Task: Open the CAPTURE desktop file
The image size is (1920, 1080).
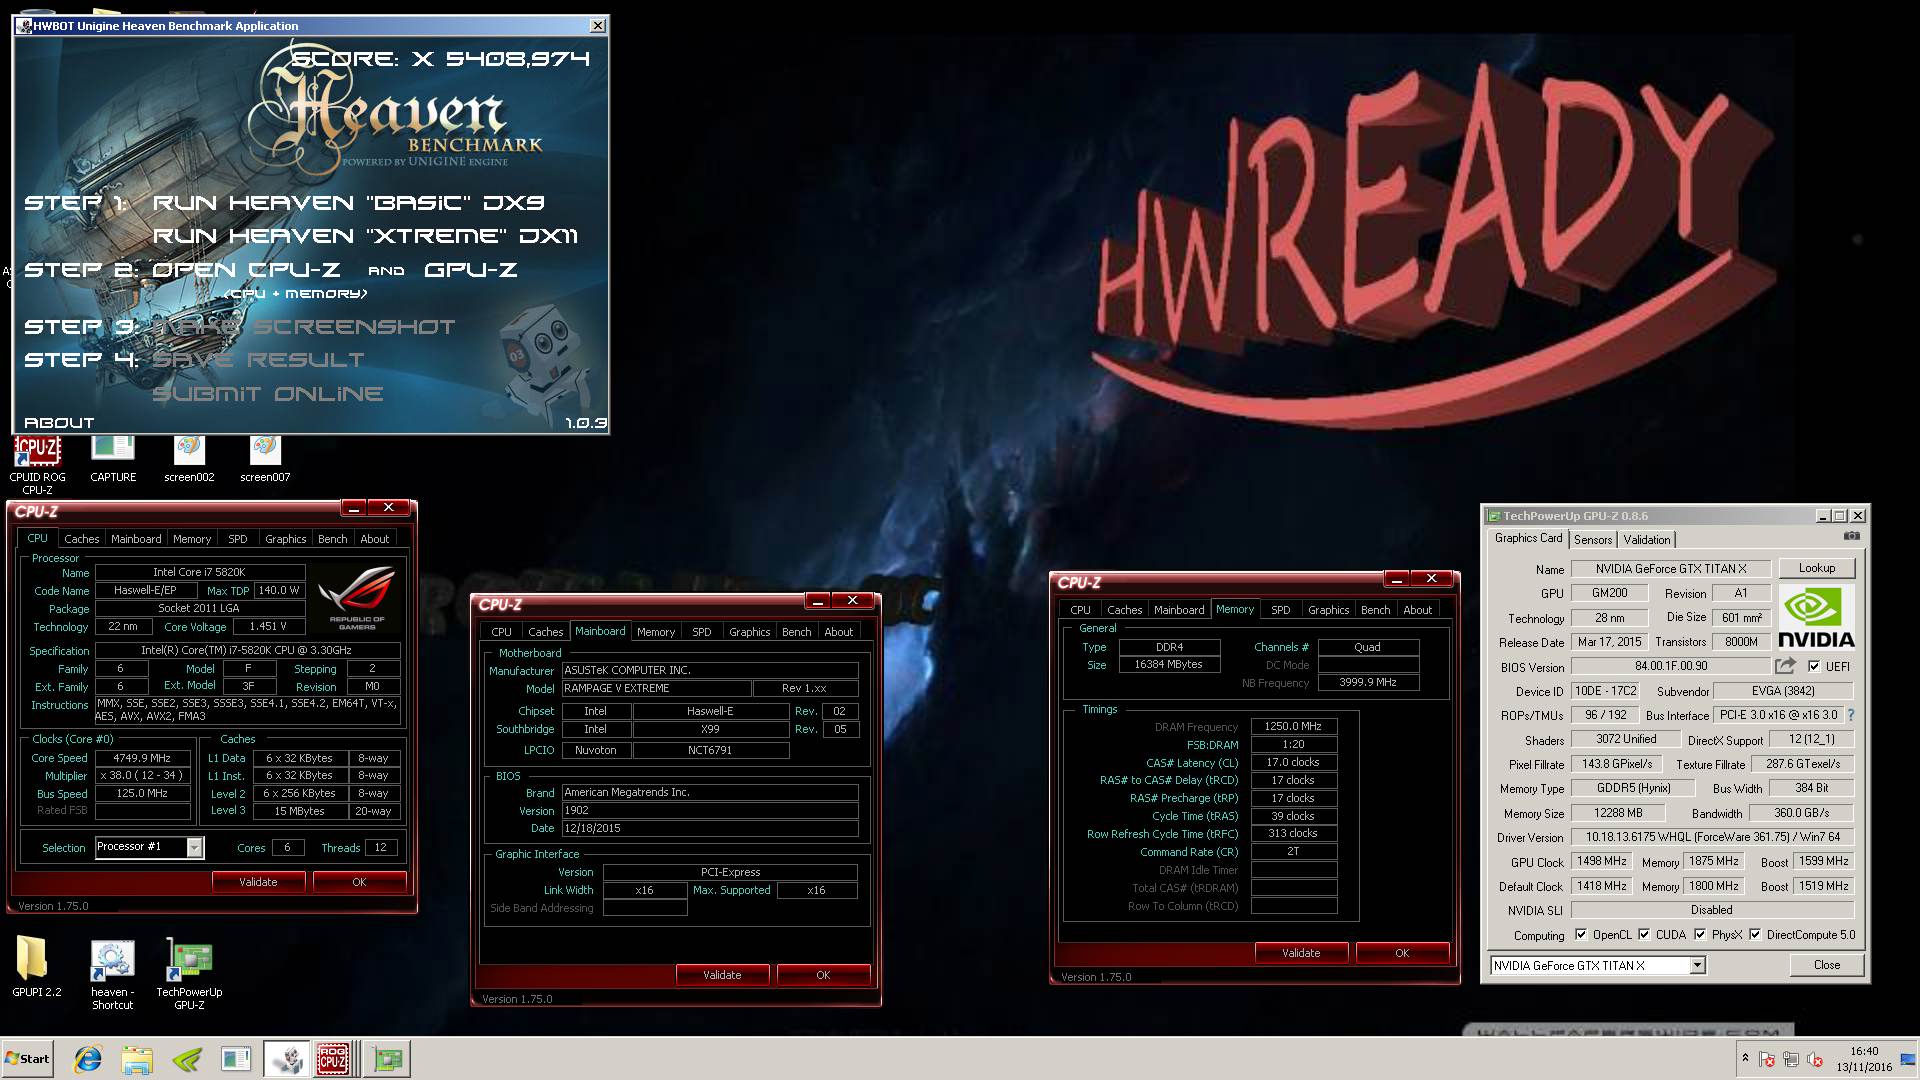Action: click(113, 460)
